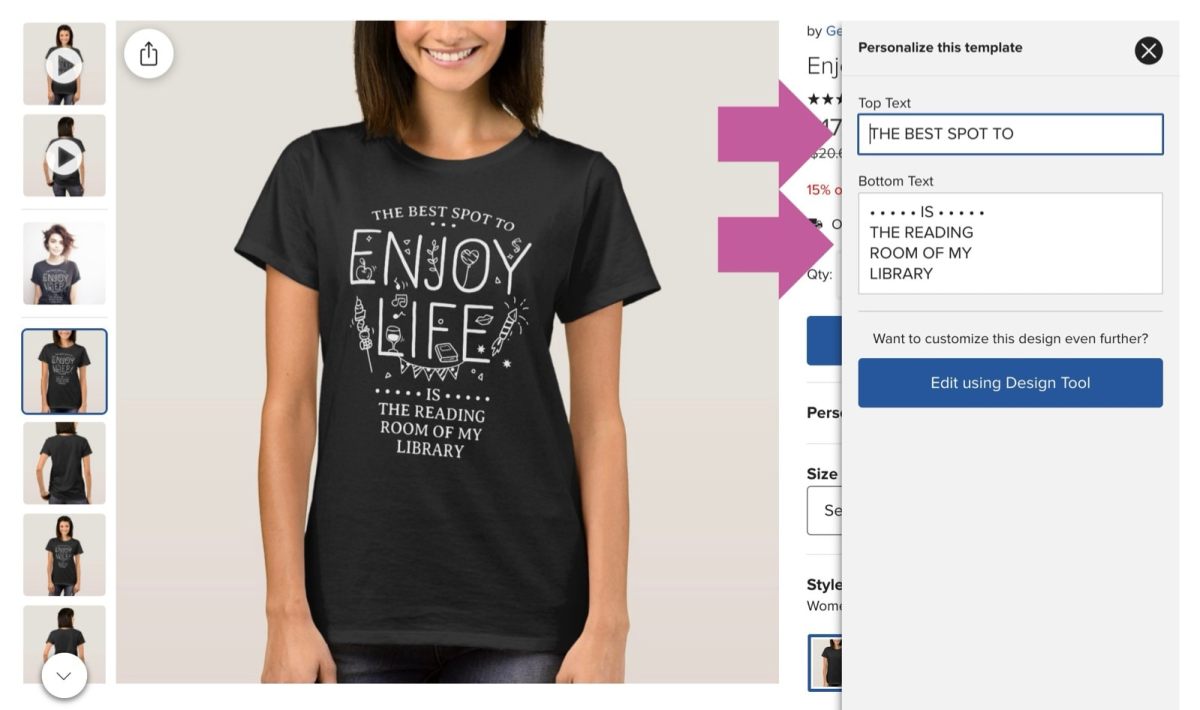Click the main Enjoy Life shirt image
The image size is (1200, 710).
point(447,352)
